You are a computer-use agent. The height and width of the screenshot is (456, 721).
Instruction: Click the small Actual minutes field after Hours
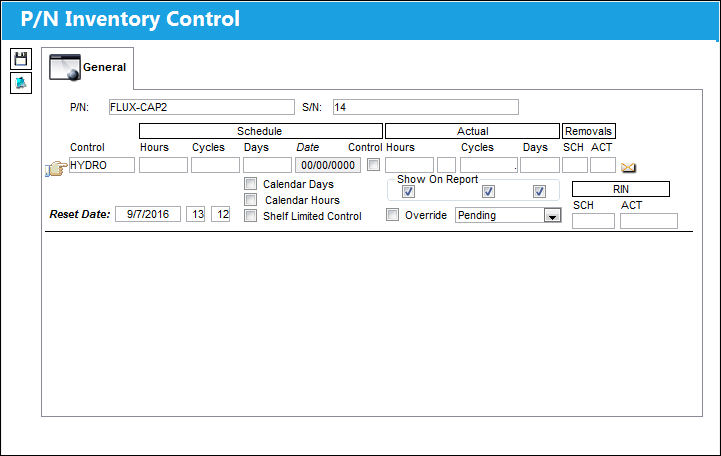tap(446, 165)
